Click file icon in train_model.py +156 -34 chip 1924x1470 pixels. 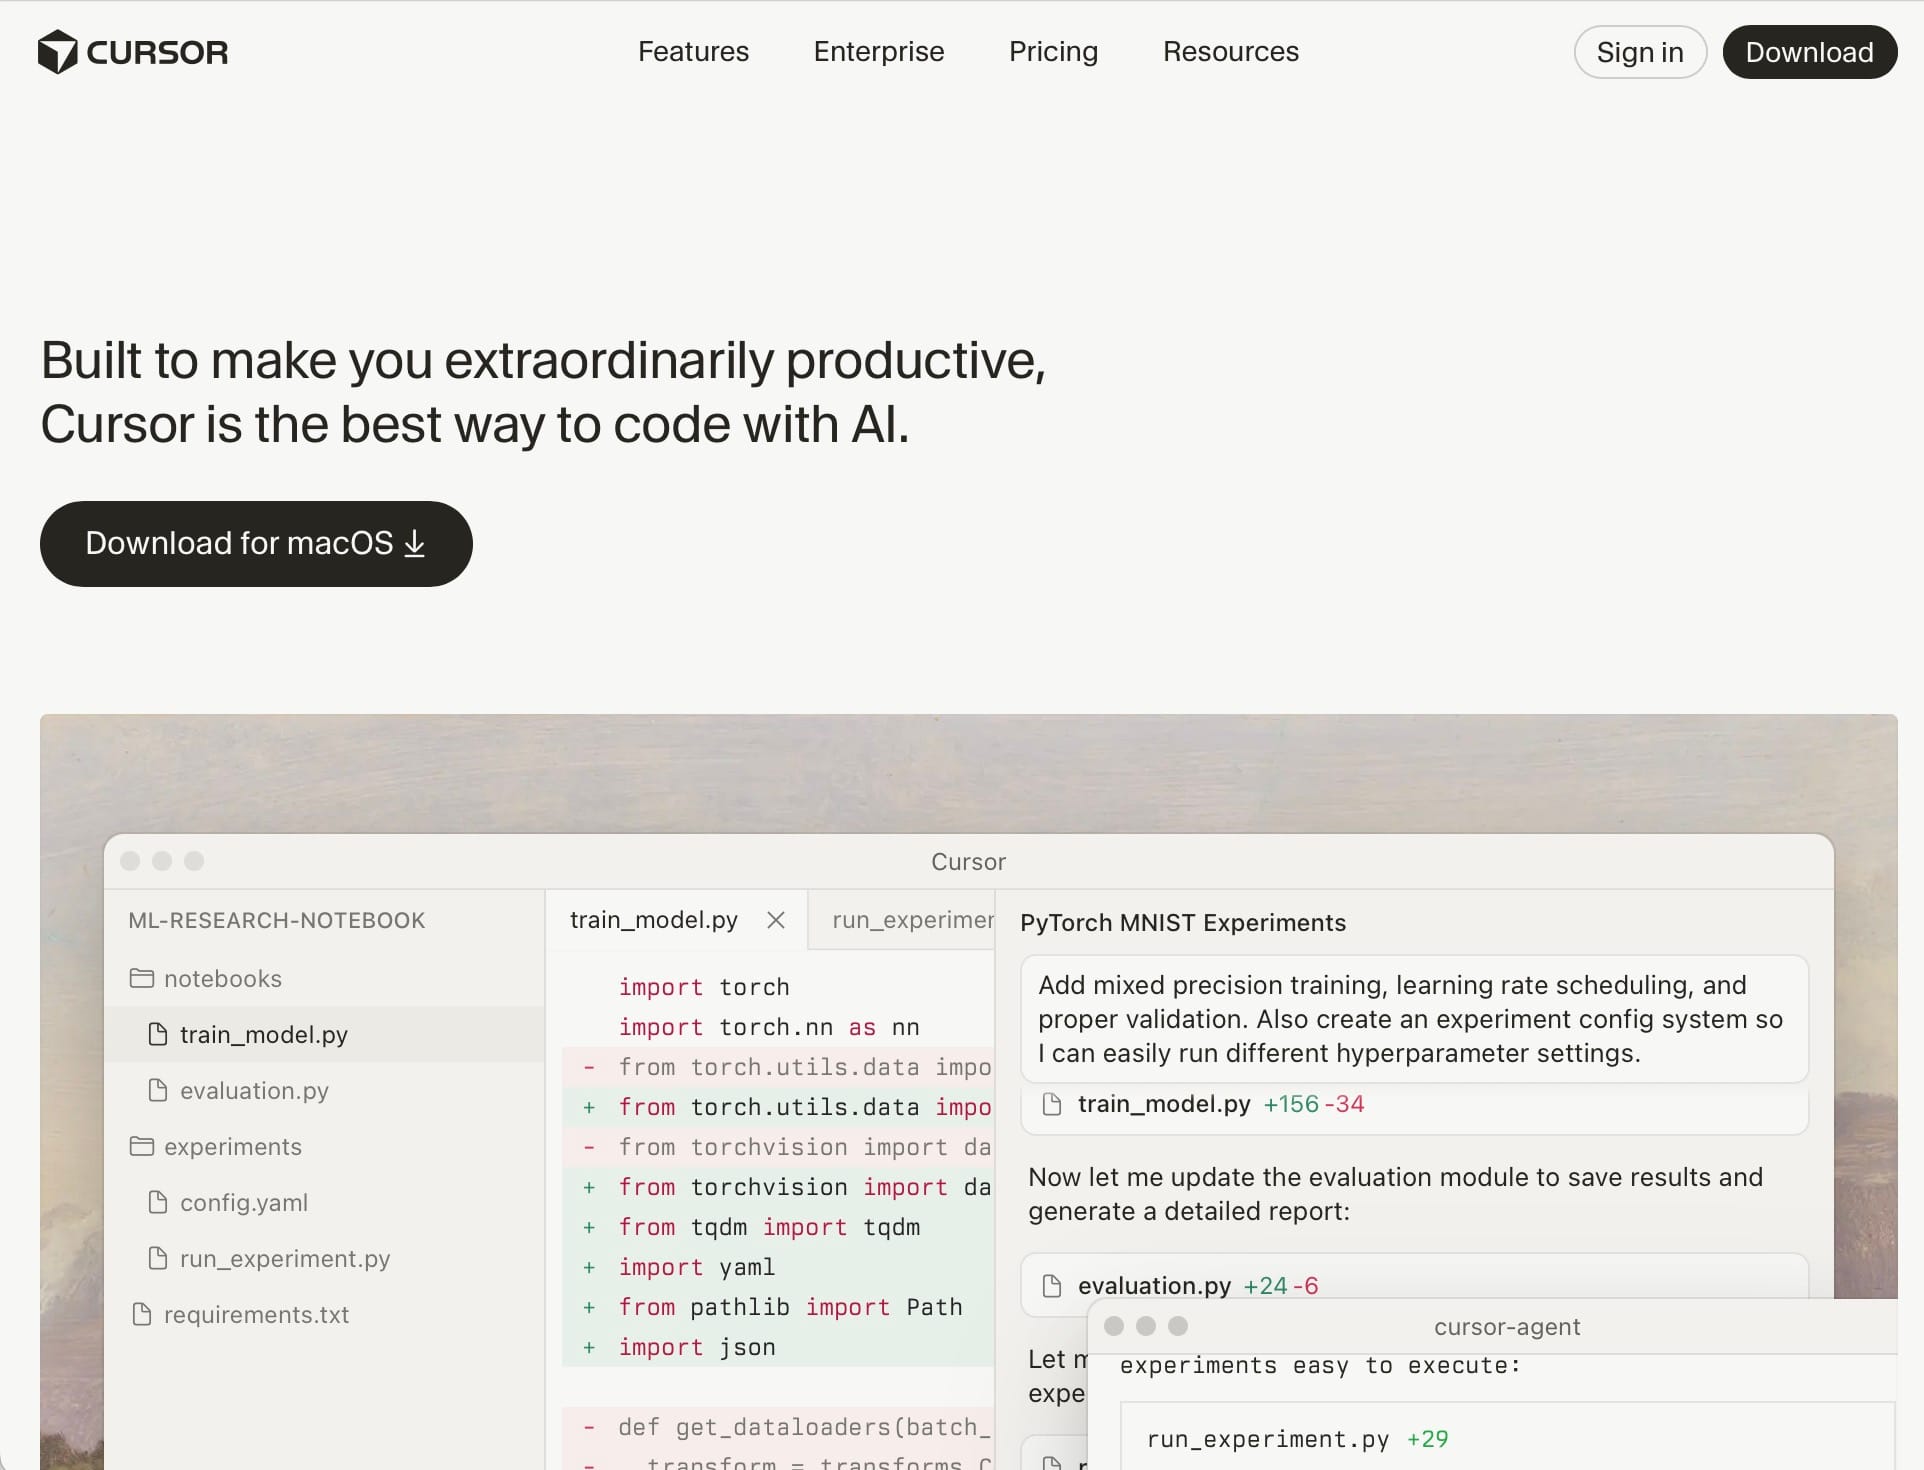click(1052, 1104)
